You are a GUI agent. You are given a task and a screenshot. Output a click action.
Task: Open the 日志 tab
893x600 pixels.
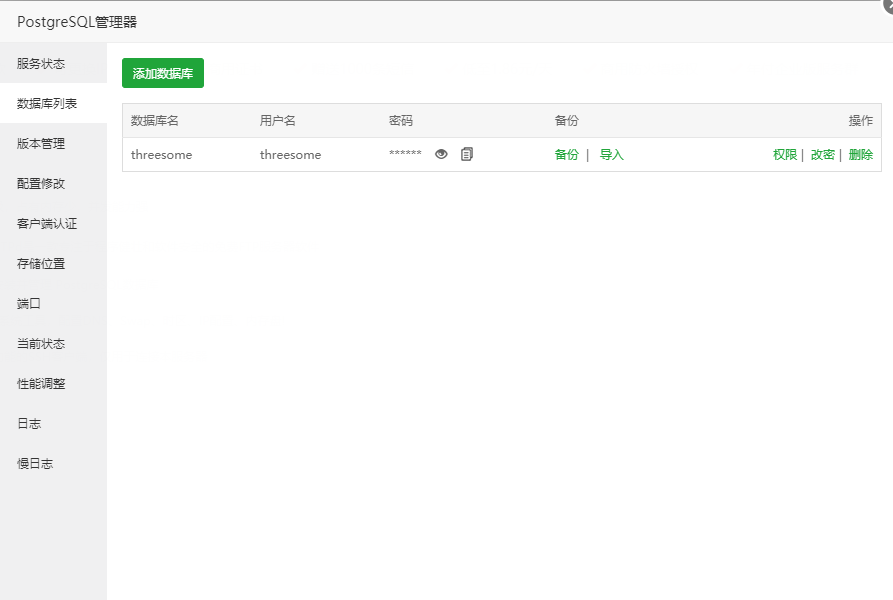pyautogui.click(x=54, y=424)
